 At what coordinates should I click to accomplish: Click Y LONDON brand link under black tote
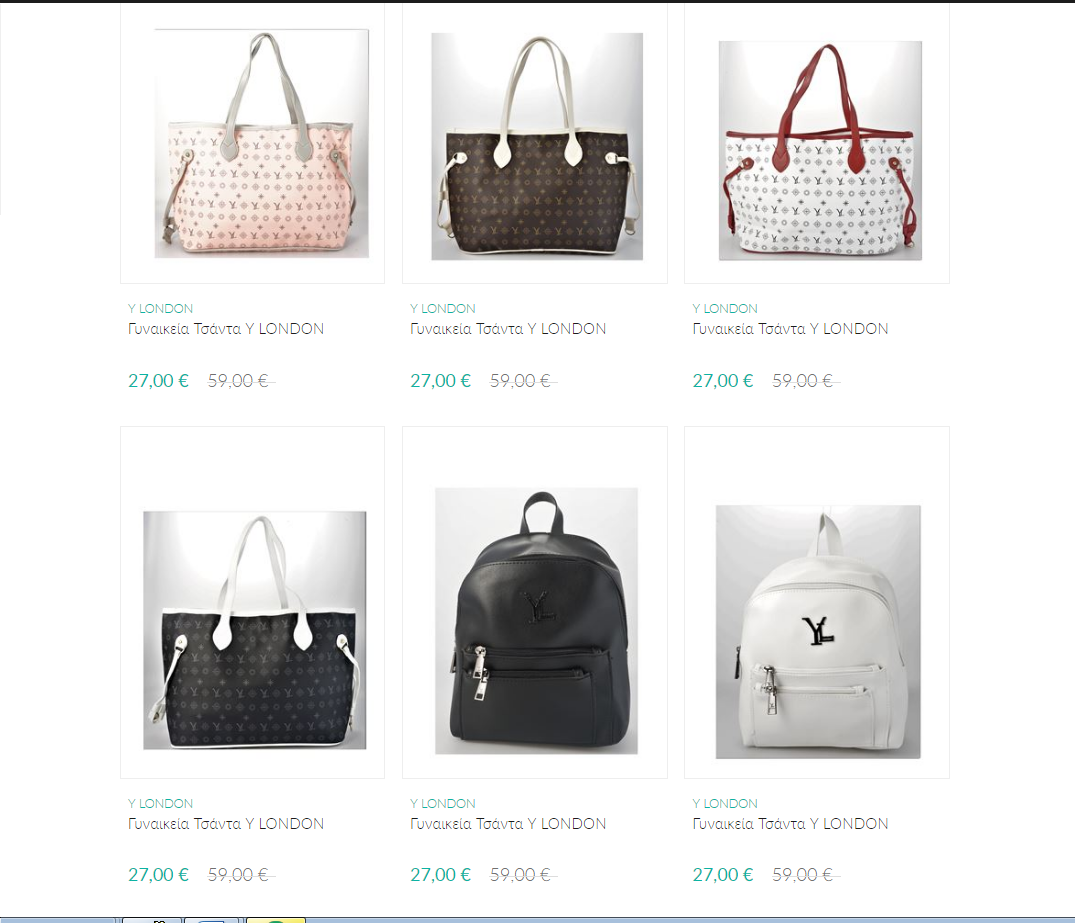coord(160,803)
